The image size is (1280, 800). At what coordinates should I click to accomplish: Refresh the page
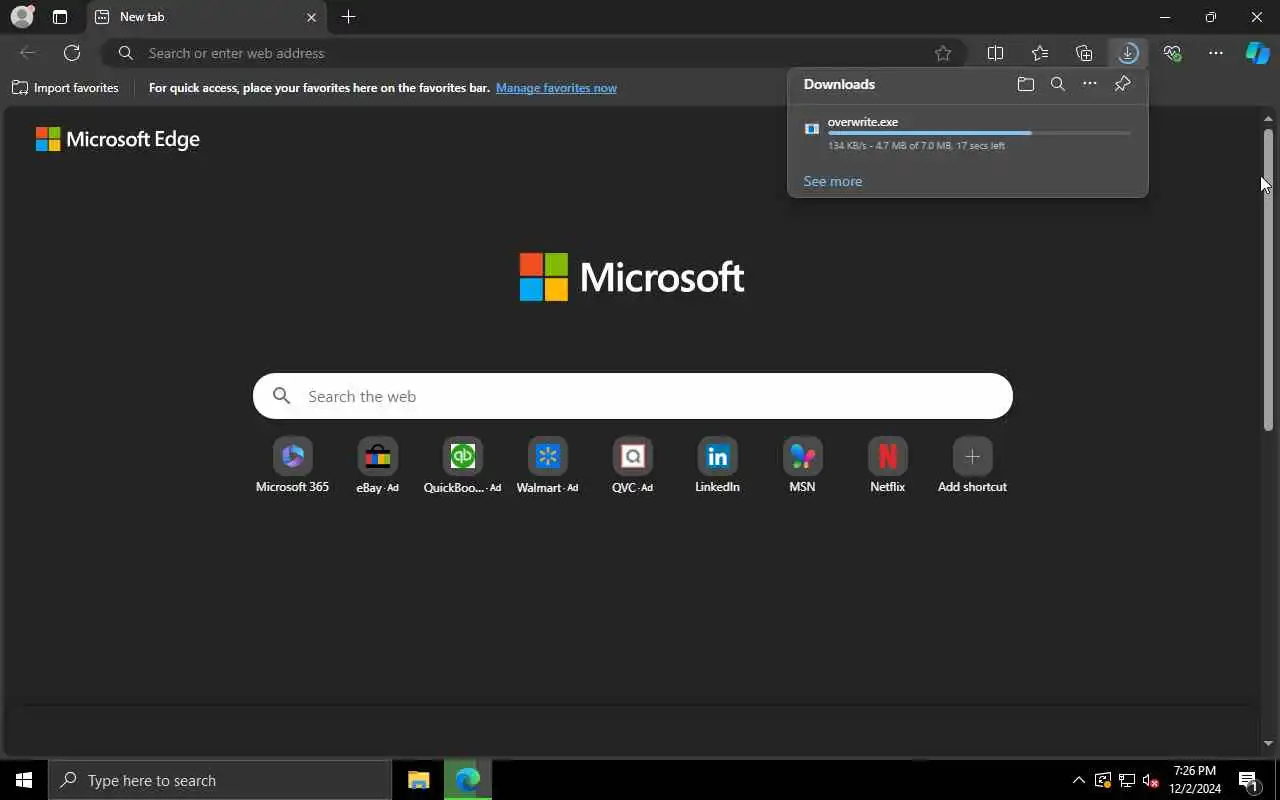pyautogui.click(x=72, y=53)
